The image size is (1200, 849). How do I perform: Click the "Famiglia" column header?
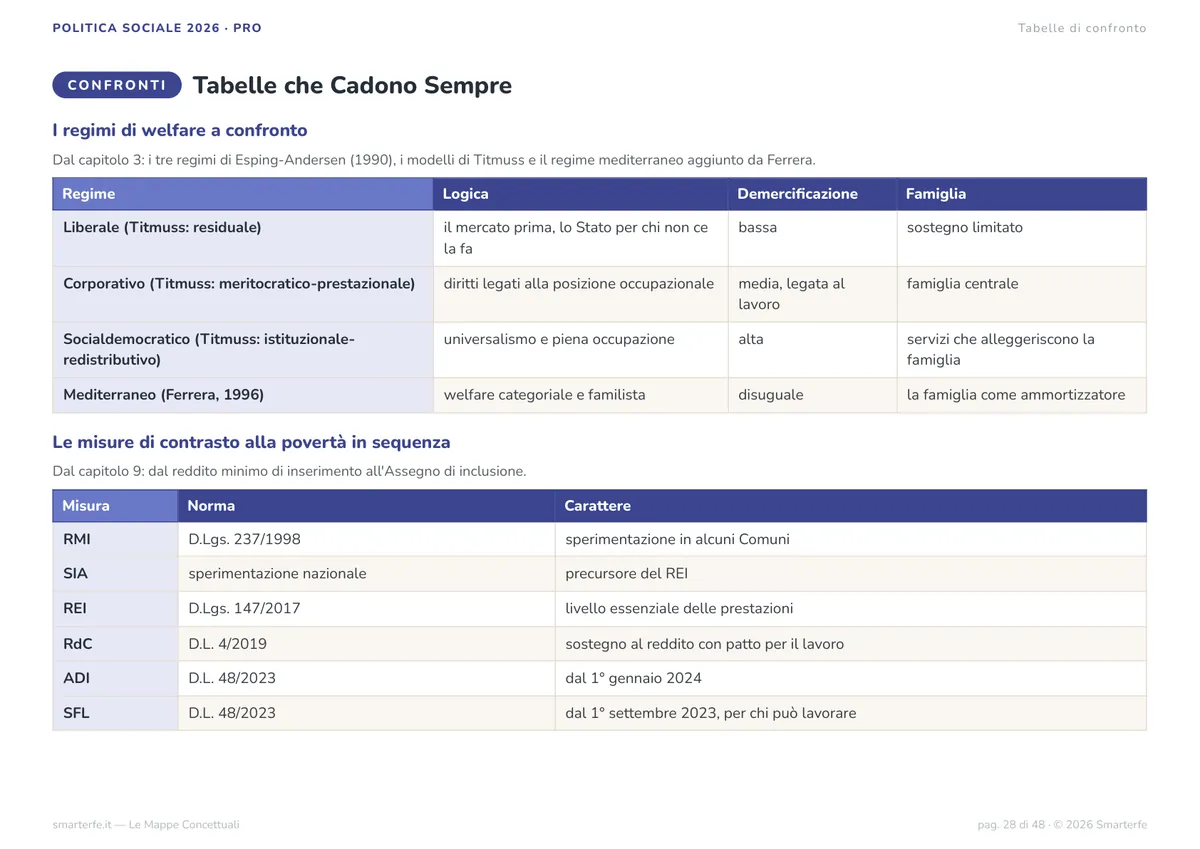click(x=1021, y=194)
